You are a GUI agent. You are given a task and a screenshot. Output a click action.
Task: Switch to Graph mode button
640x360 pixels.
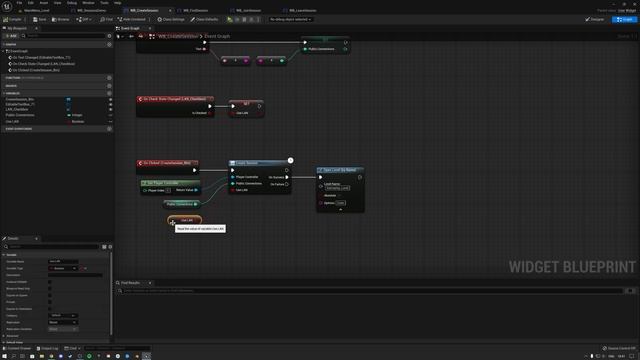[x=624, y=19]
